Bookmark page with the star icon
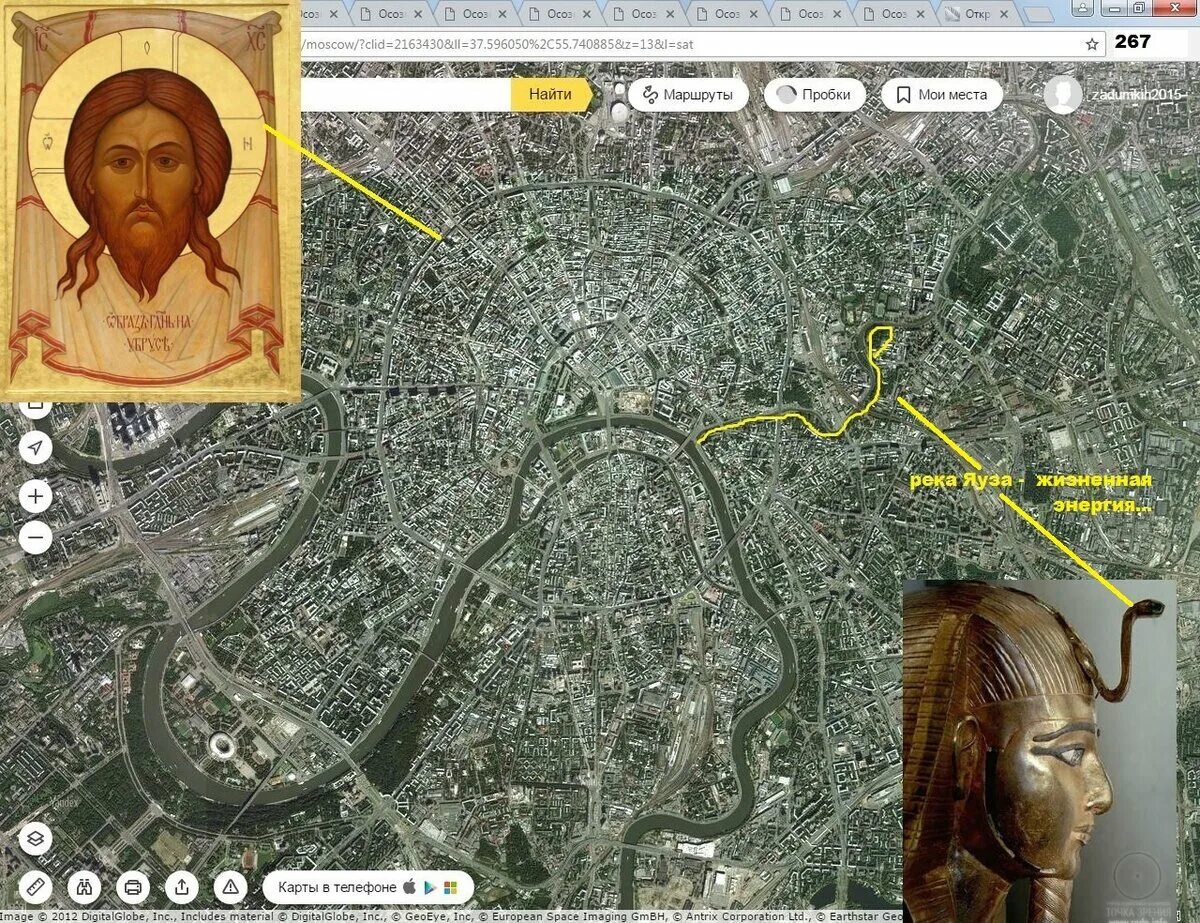Image resolution: width=1200 pixels, height=923 pixels. (x=1093, y=44)
